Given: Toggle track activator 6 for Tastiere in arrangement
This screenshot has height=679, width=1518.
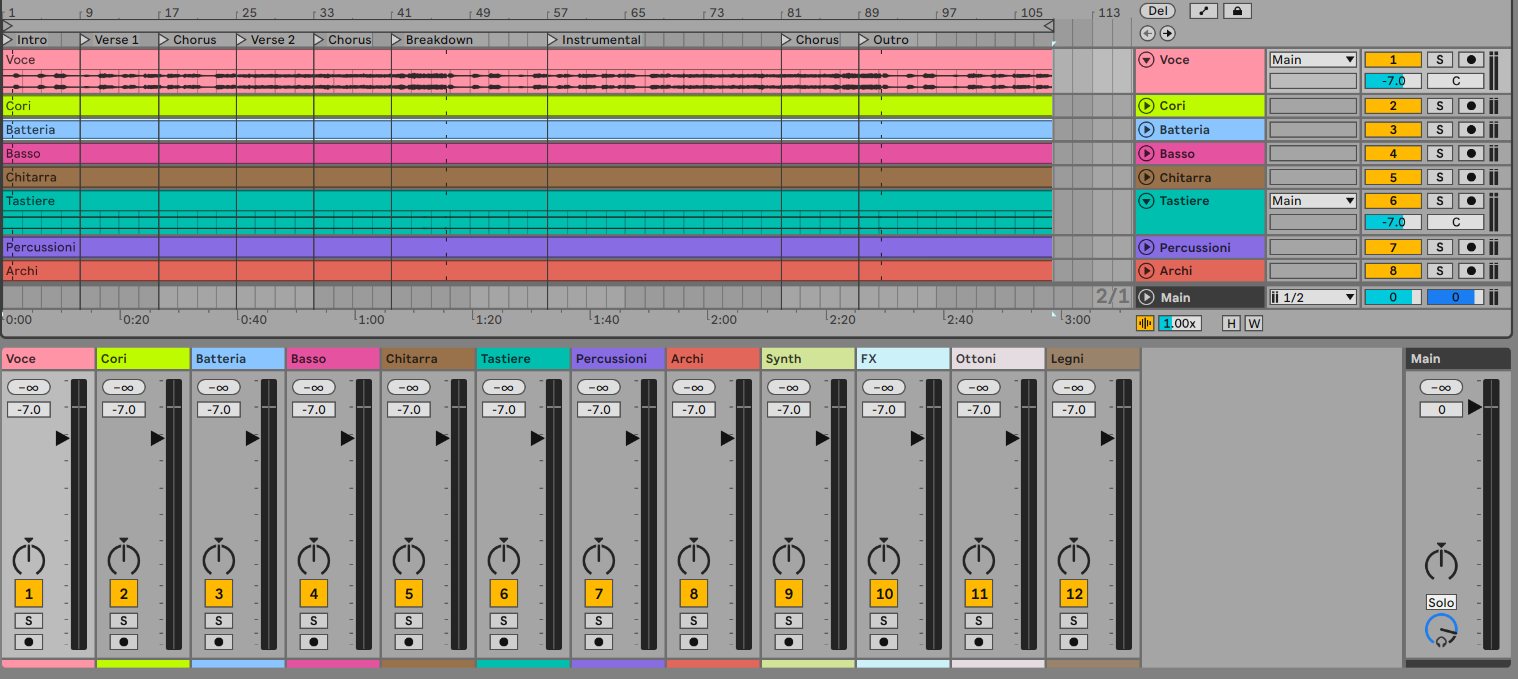Looking at the screenshot, I should pos(1393,201).
